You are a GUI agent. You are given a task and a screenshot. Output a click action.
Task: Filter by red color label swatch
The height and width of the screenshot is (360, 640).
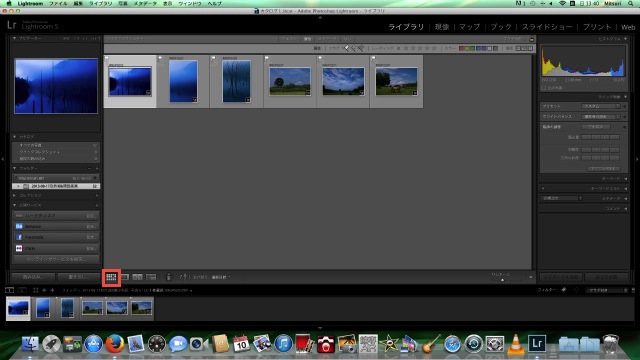coord(462,48)
